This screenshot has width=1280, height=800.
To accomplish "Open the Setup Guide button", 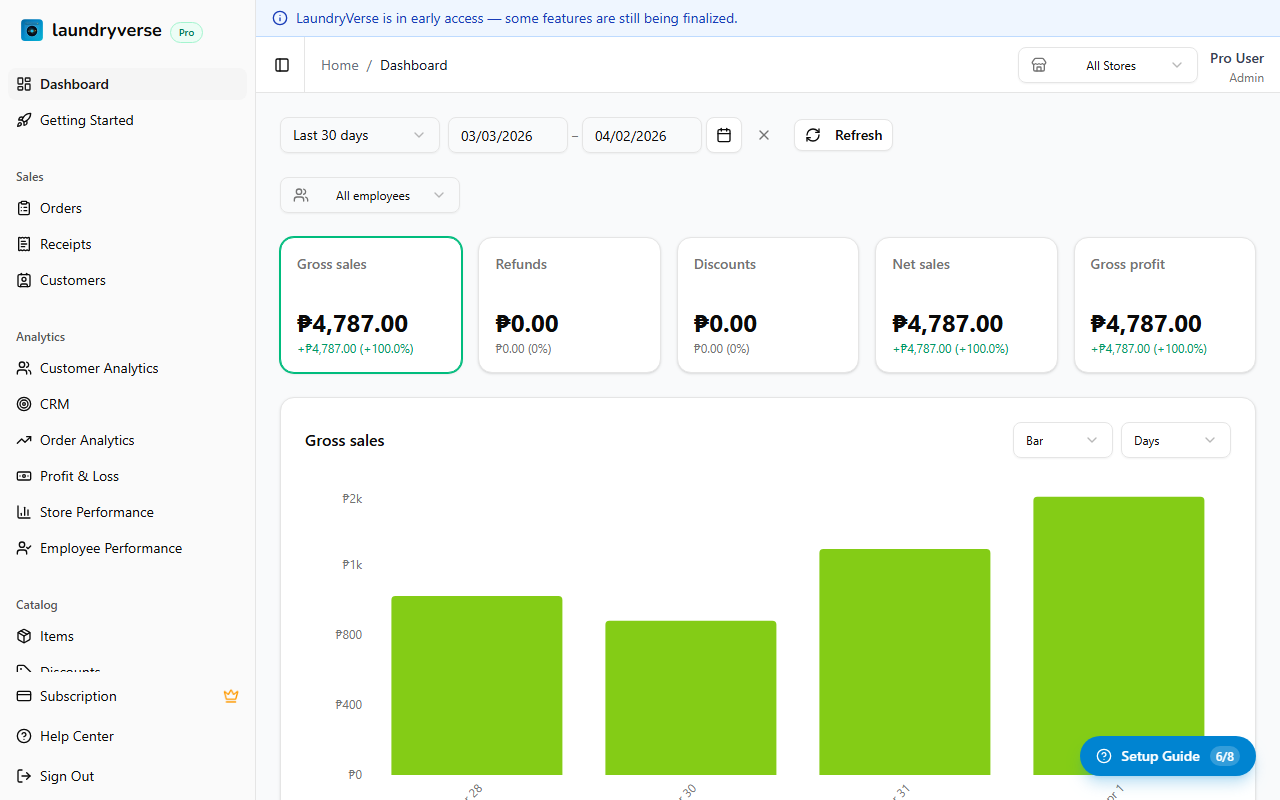I will pos(1167,756).
